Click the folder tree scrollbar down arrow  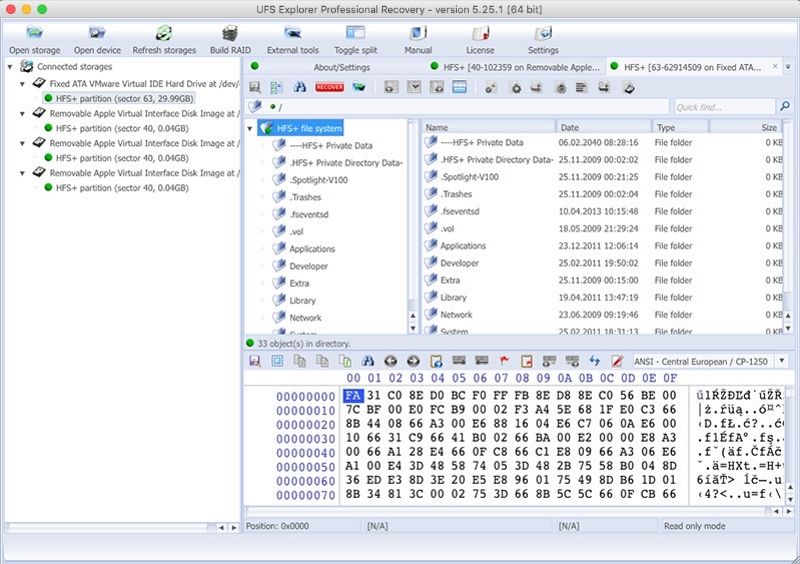[413, 328]
